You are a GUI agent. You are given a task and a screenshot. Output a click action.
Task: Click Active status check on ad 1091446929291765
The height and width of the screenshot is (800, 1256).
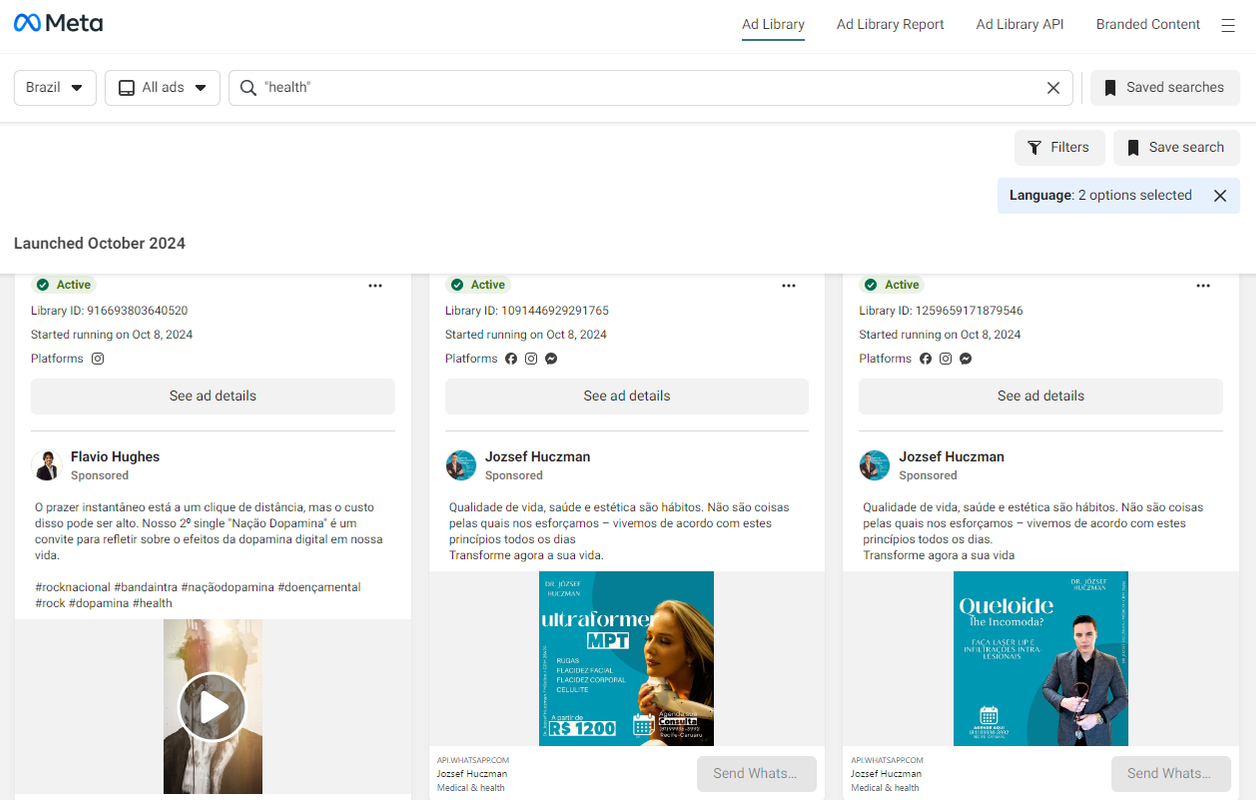pyautogui.click(x=457, y=285)
